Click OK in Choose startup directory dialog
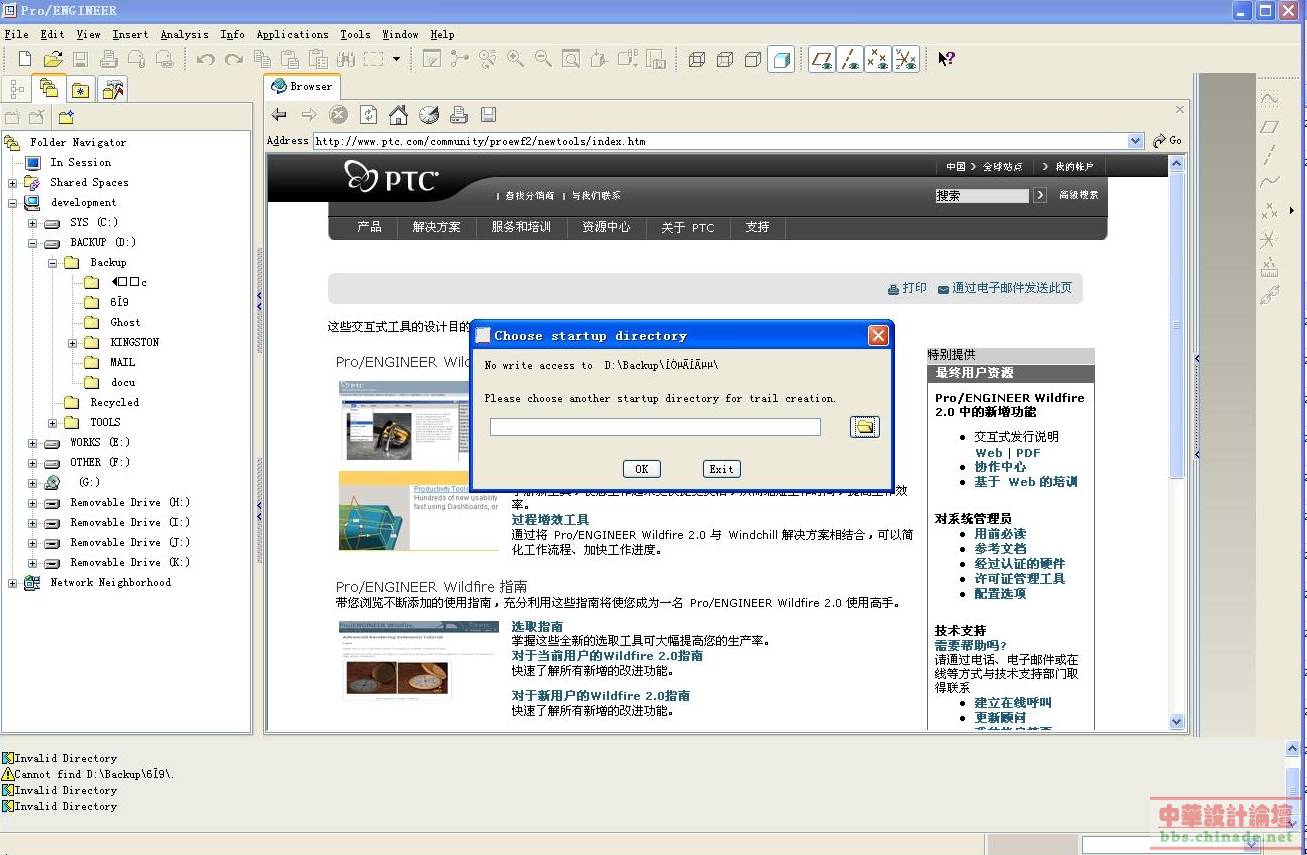Viewport: 1307px width, 855px height. point(641,469)
